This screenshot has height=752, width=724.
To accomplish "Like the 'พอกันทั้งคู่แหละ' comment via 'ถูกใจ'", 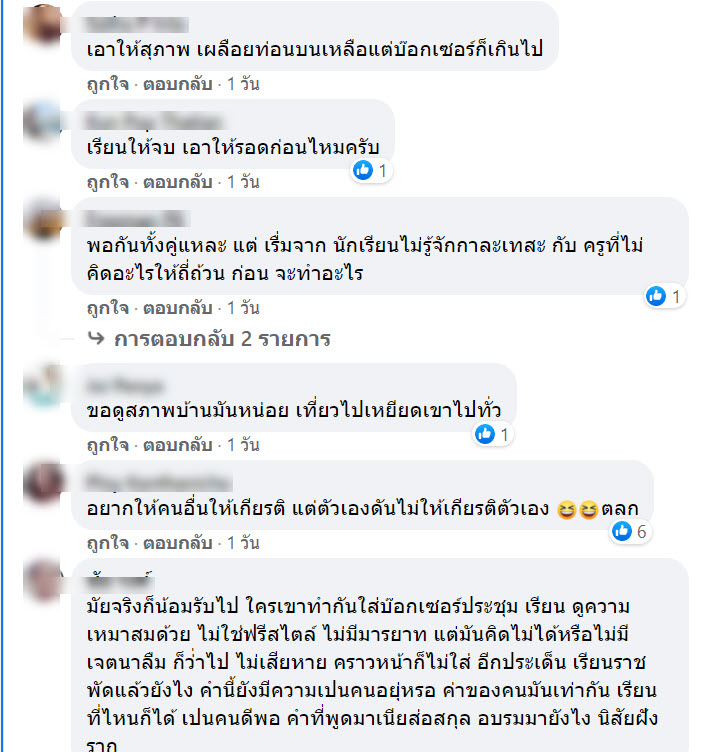I will (108, 308).
